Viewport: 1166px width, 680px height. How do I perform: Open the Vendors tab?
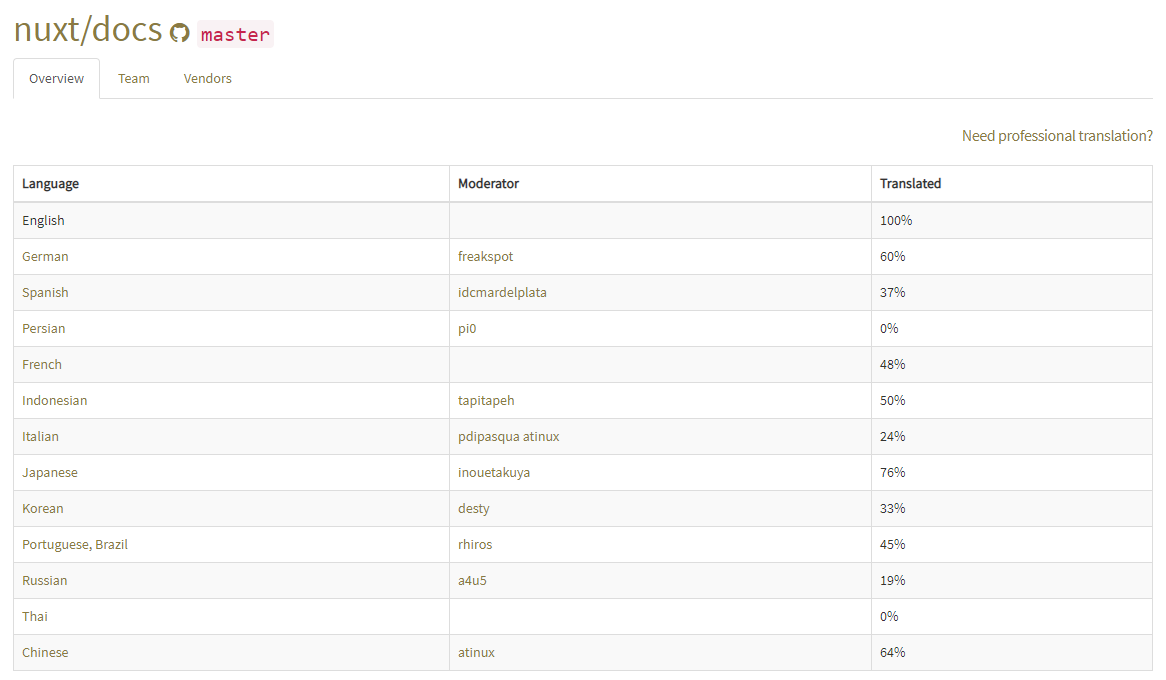click(208, 79)
